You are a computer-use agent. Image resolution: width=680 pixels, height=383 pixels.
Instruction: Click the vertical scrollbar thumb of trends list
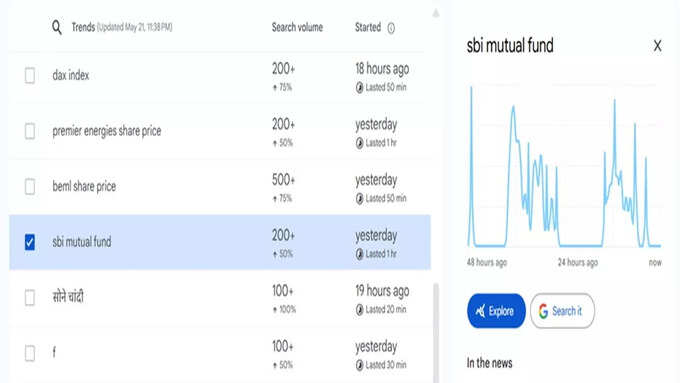click(x=436, y=333)
